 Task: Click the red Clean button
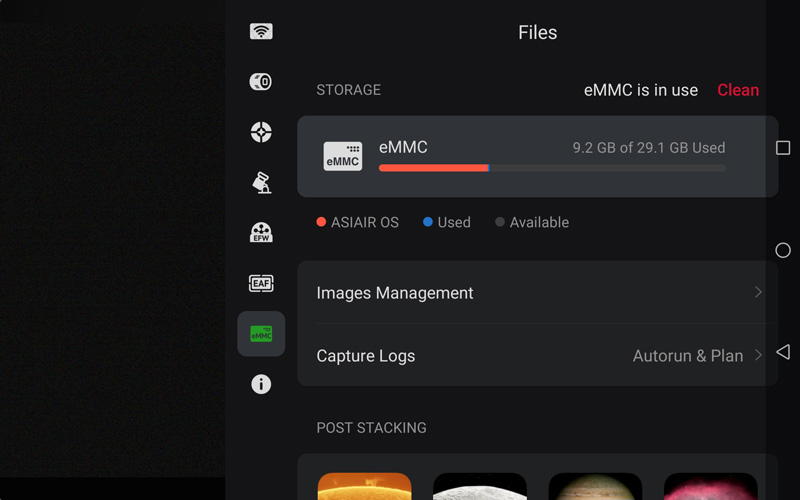click(738, 90)
